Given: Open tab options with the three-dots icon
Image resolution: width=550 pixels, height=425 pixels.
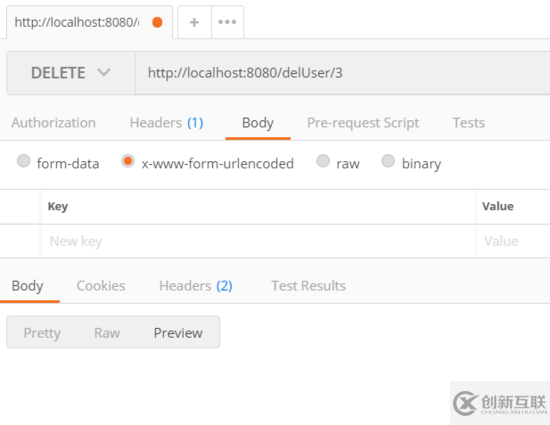Looking at the screenshot, I should pos(227,22).
